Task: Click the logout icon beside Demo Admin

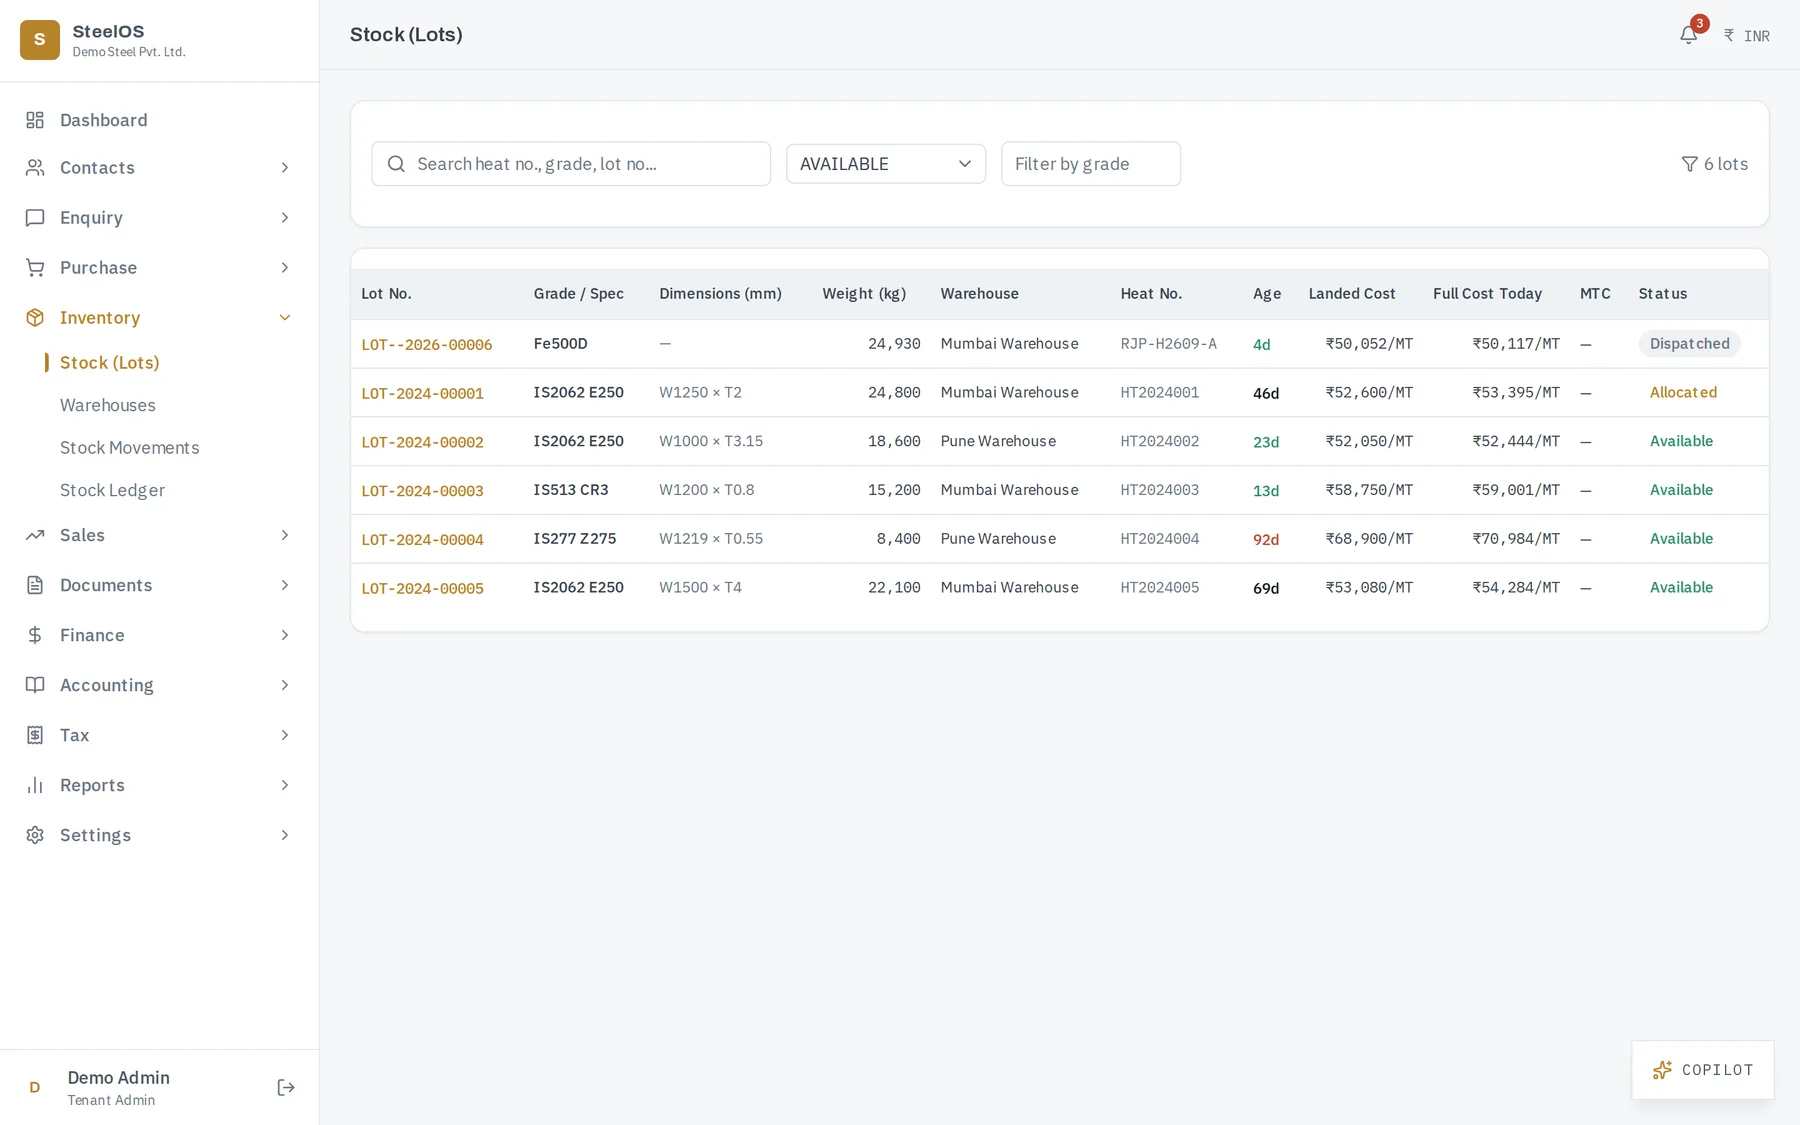Action: pyautogui.click(x=286, y=1087)
